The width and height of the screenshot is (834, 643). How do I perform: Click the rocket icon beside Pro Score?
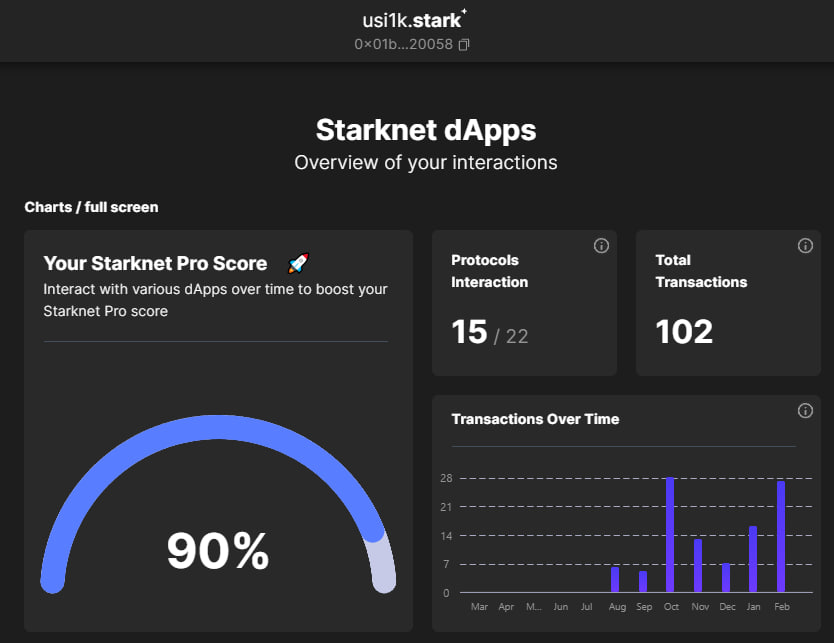point(298,263)
